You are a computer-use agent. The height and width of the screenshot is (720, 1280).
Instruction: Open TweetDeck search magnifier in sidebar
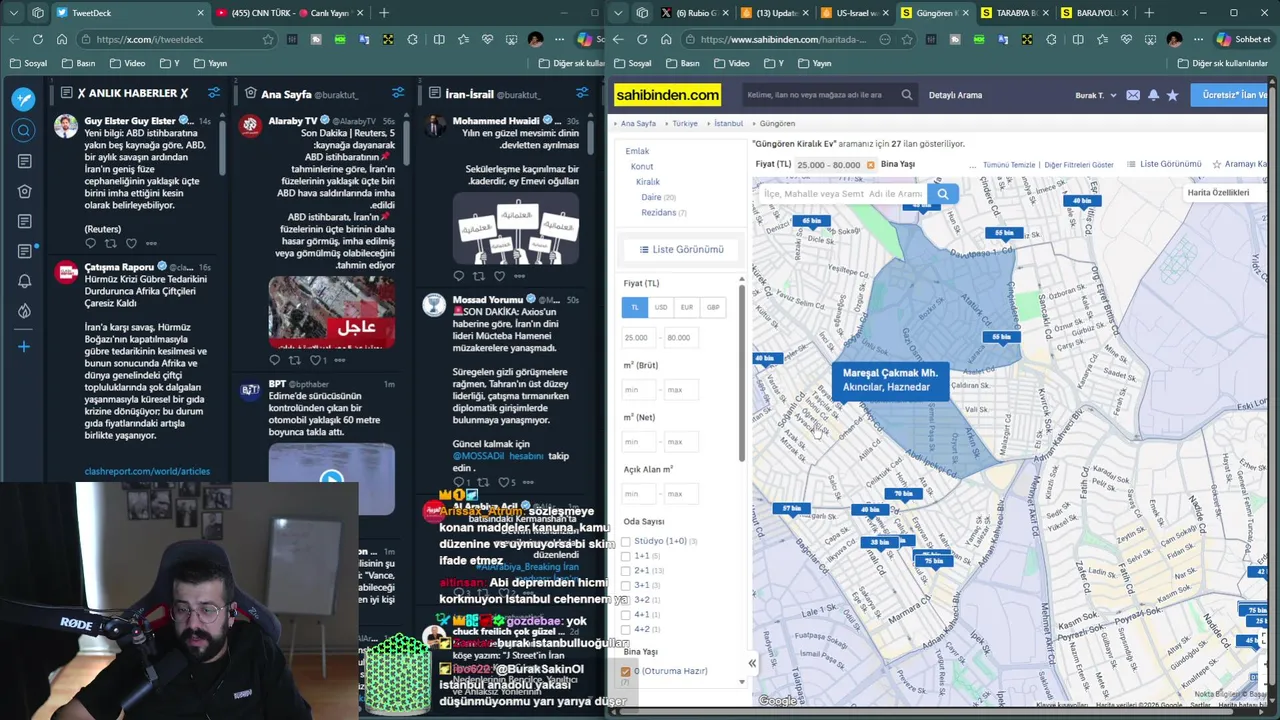24,130
